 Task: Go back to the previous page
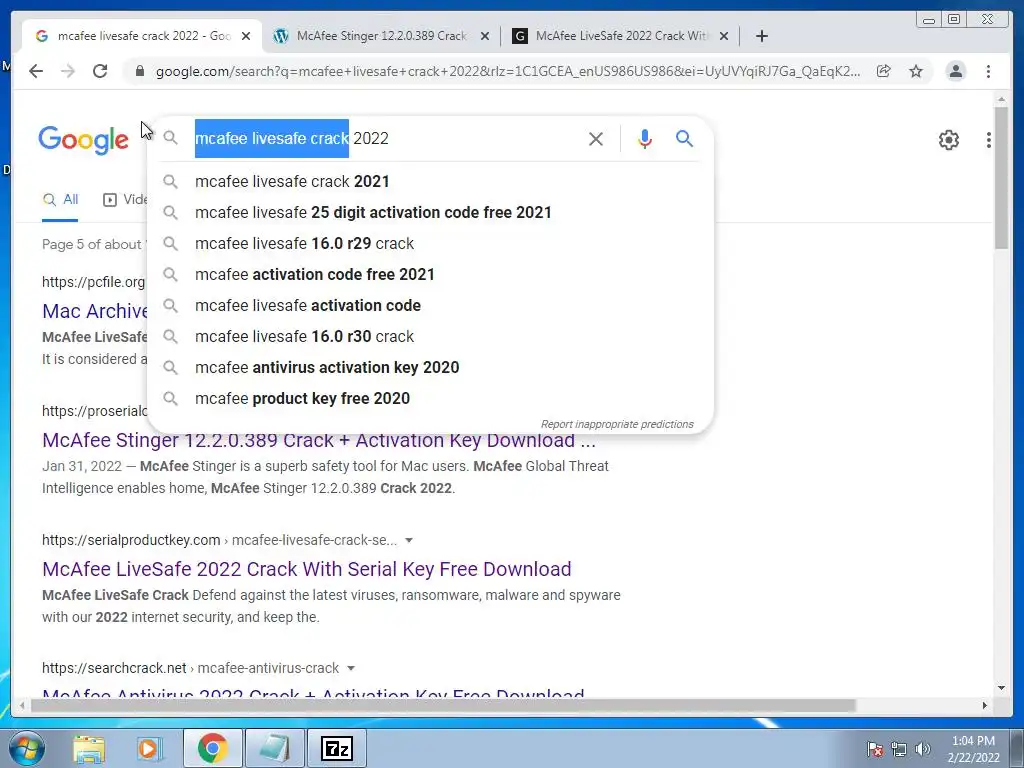(36, 71)
